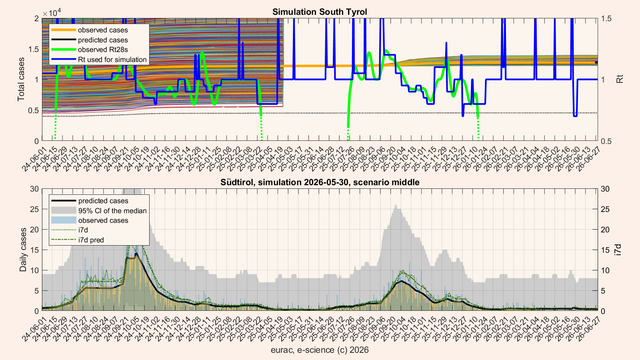Click the 'Simulation South Tyrol' chart title
This screenshot has width=640, height=360.
(320, 12)
